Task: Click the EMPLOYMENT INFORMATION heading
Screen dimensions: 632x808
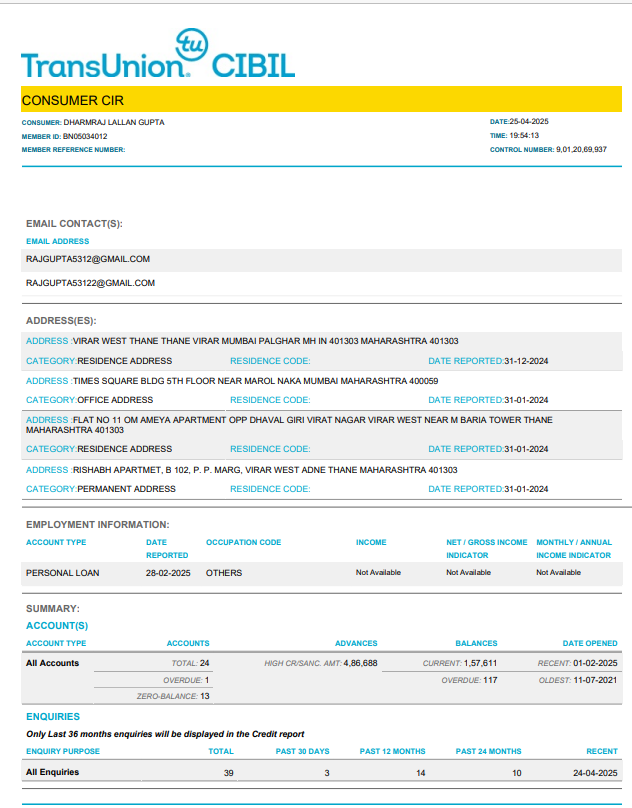Action: [97, 525]
